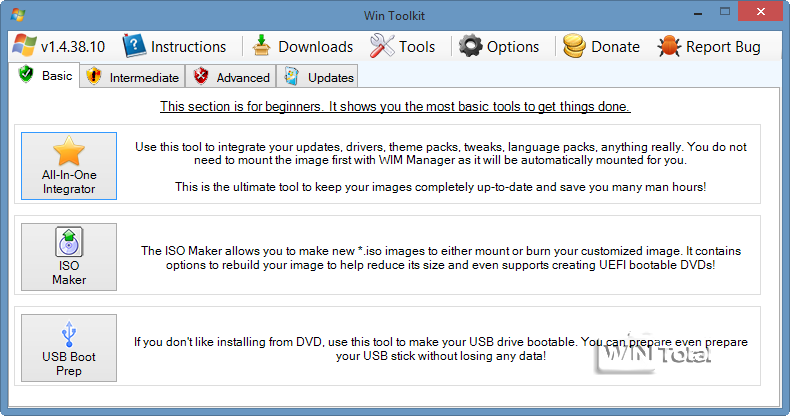This screenshot has width=790, height=416.
Task: Switch to the Intermediate tab
Action: (x=133, y=77)
